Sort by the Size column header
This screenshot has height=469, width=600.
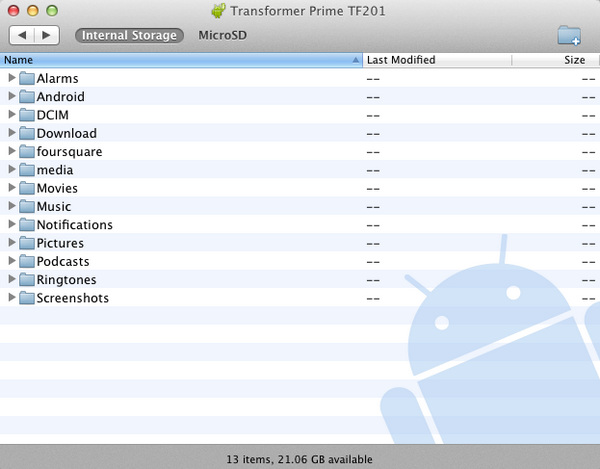coord(555,60)
